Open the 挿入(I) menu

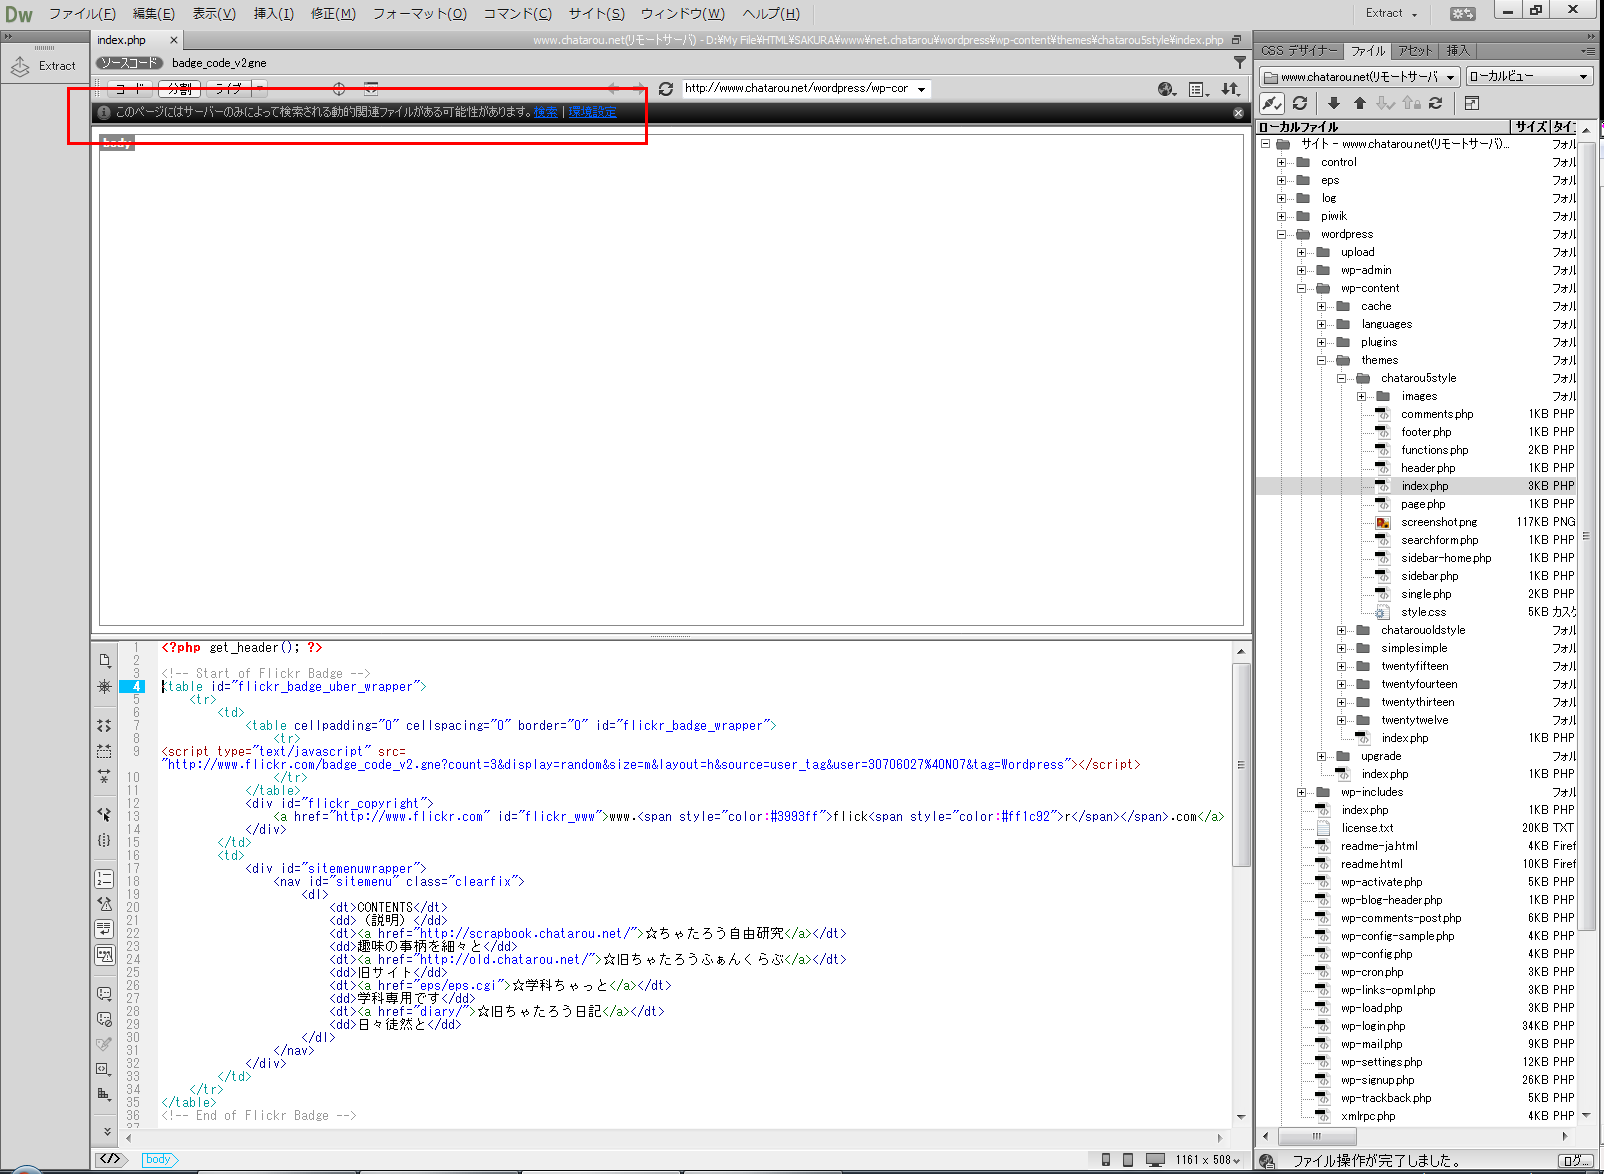coord(274,14)
